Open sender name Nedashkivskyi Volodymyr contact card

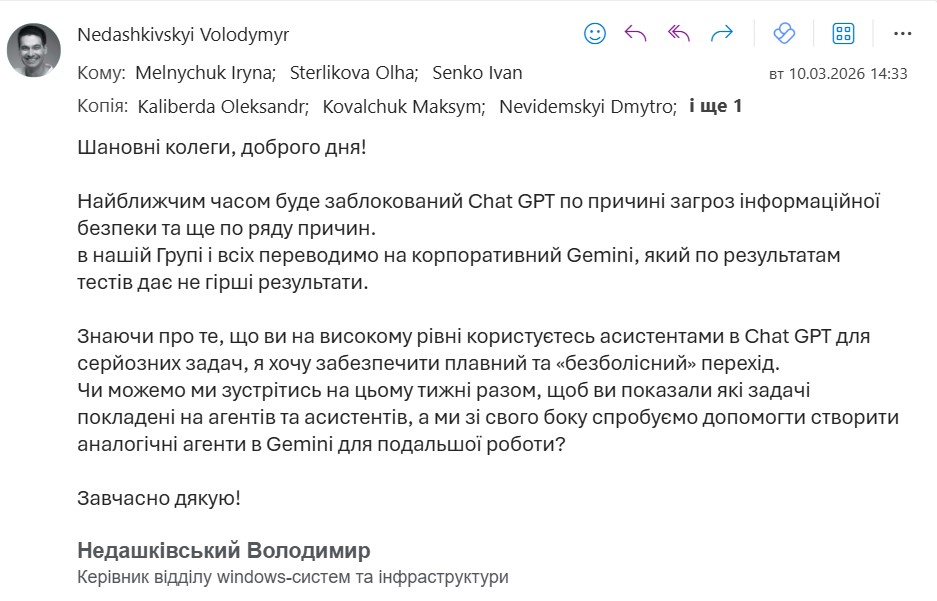coord(183,35)
